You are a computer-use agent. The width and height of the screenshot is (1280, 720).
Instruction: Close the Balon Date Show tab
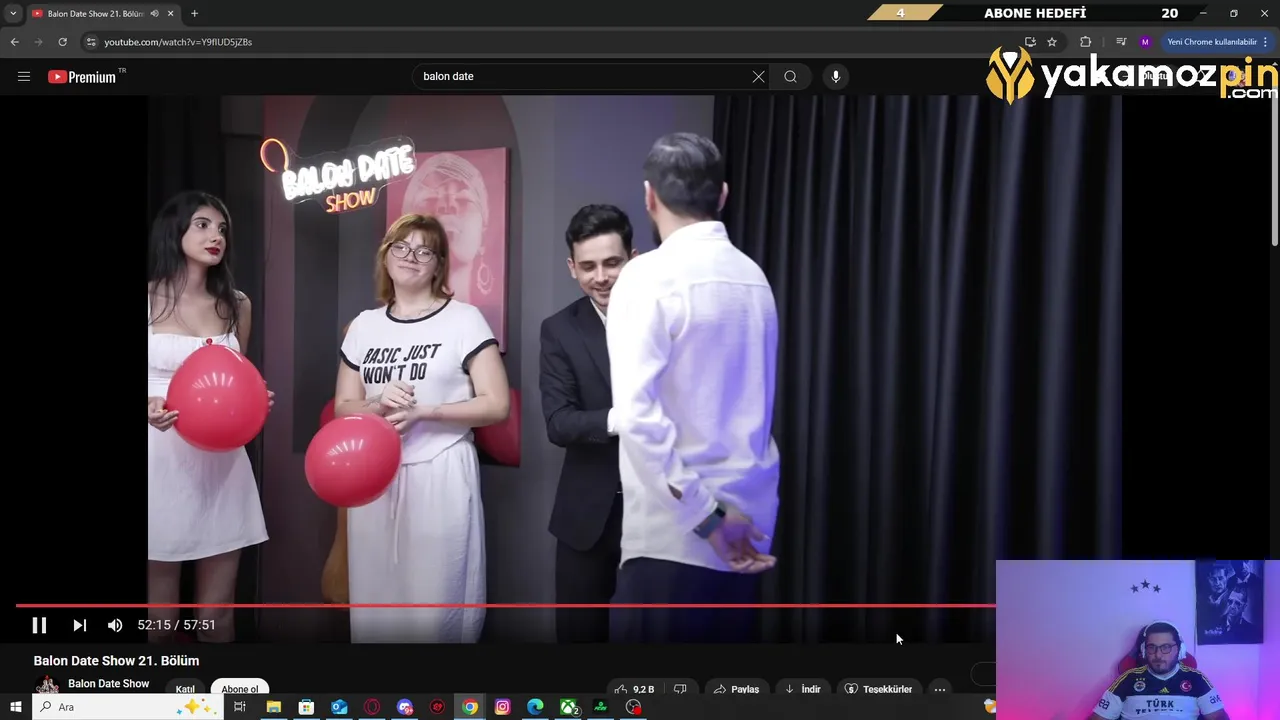point(171,13)
